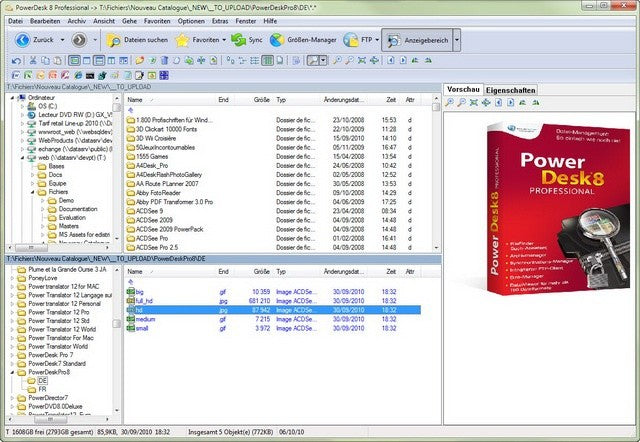640x442 pixels.
Task: Launch Internet Explorer icon in launch bar
Action: pyautogui.click(x=78, y=76)
